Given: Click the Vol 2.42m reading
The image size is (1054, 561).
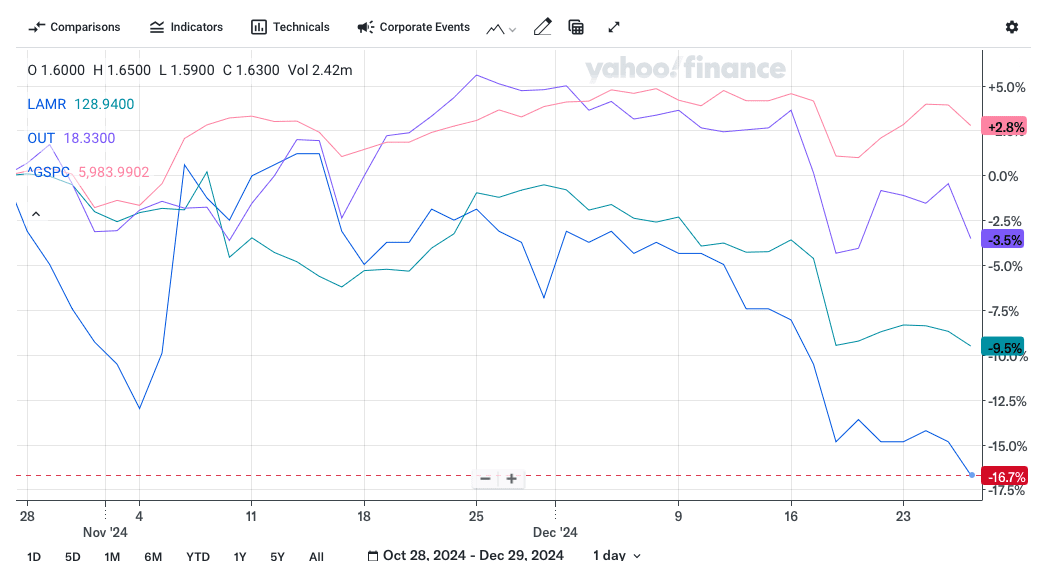Looking at the screenshot, I should point(320,70).
